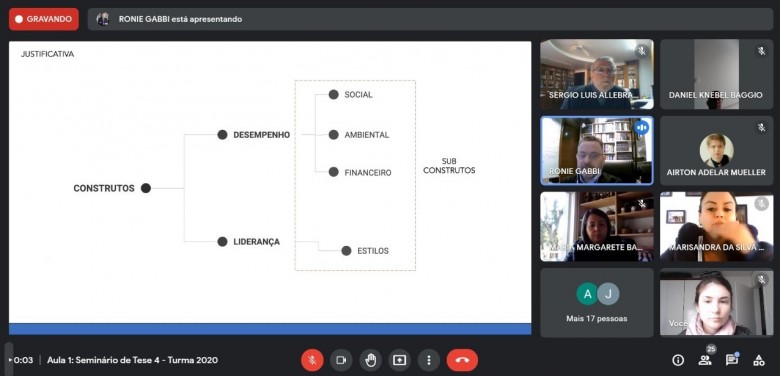Viewport: 780px width, 376px height.
Task: Click muted mic icon on Maria Margarete tile
Action: tap(642, 203)
